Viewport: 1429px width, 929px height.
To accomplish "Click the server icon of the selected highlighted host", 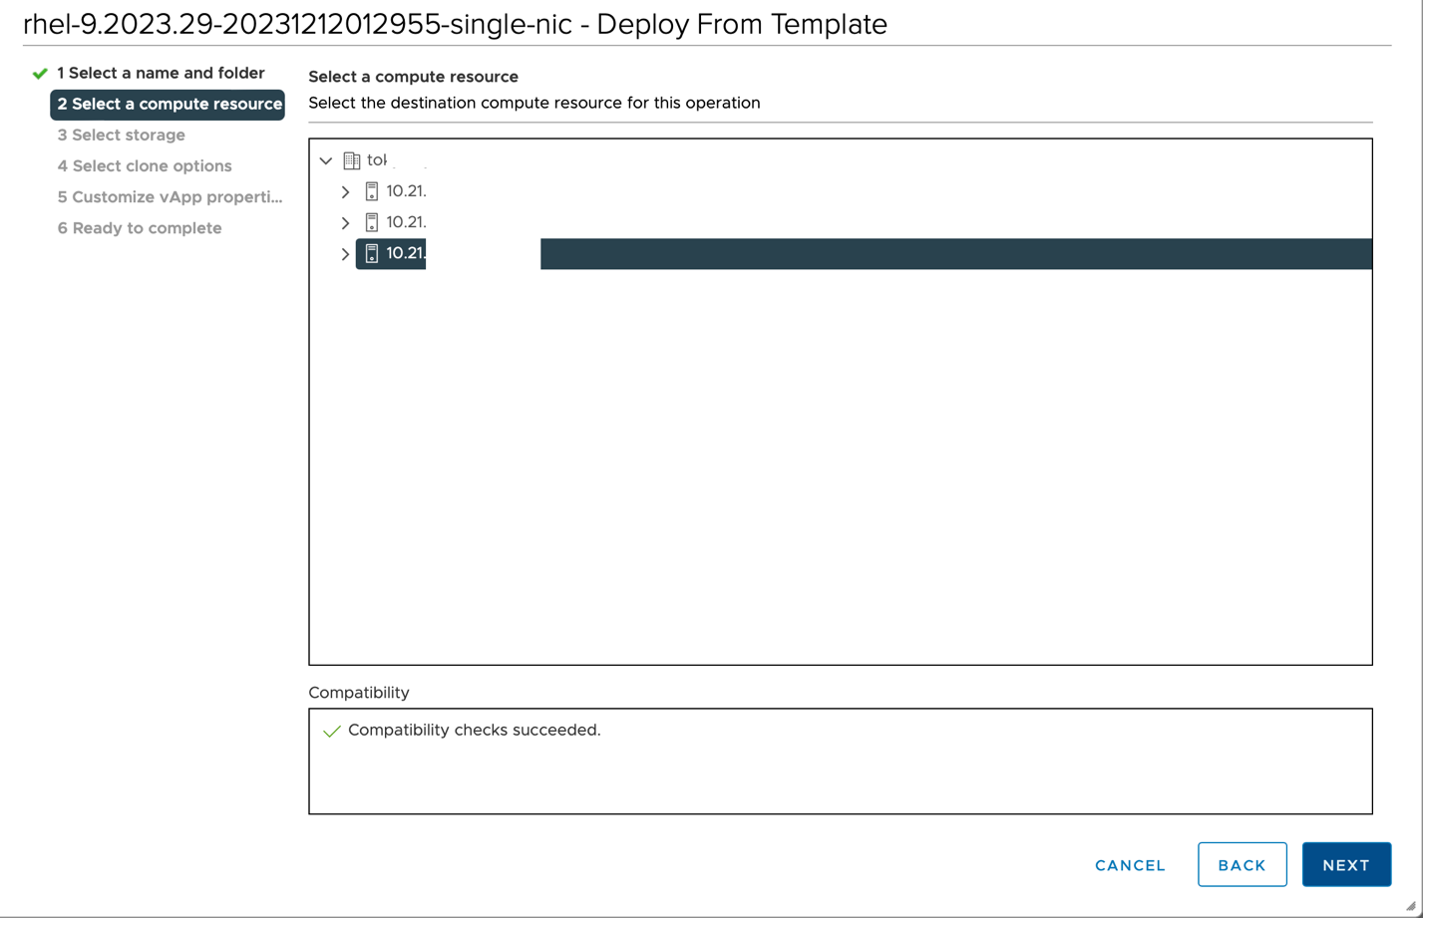I will (x=371, y=254).
